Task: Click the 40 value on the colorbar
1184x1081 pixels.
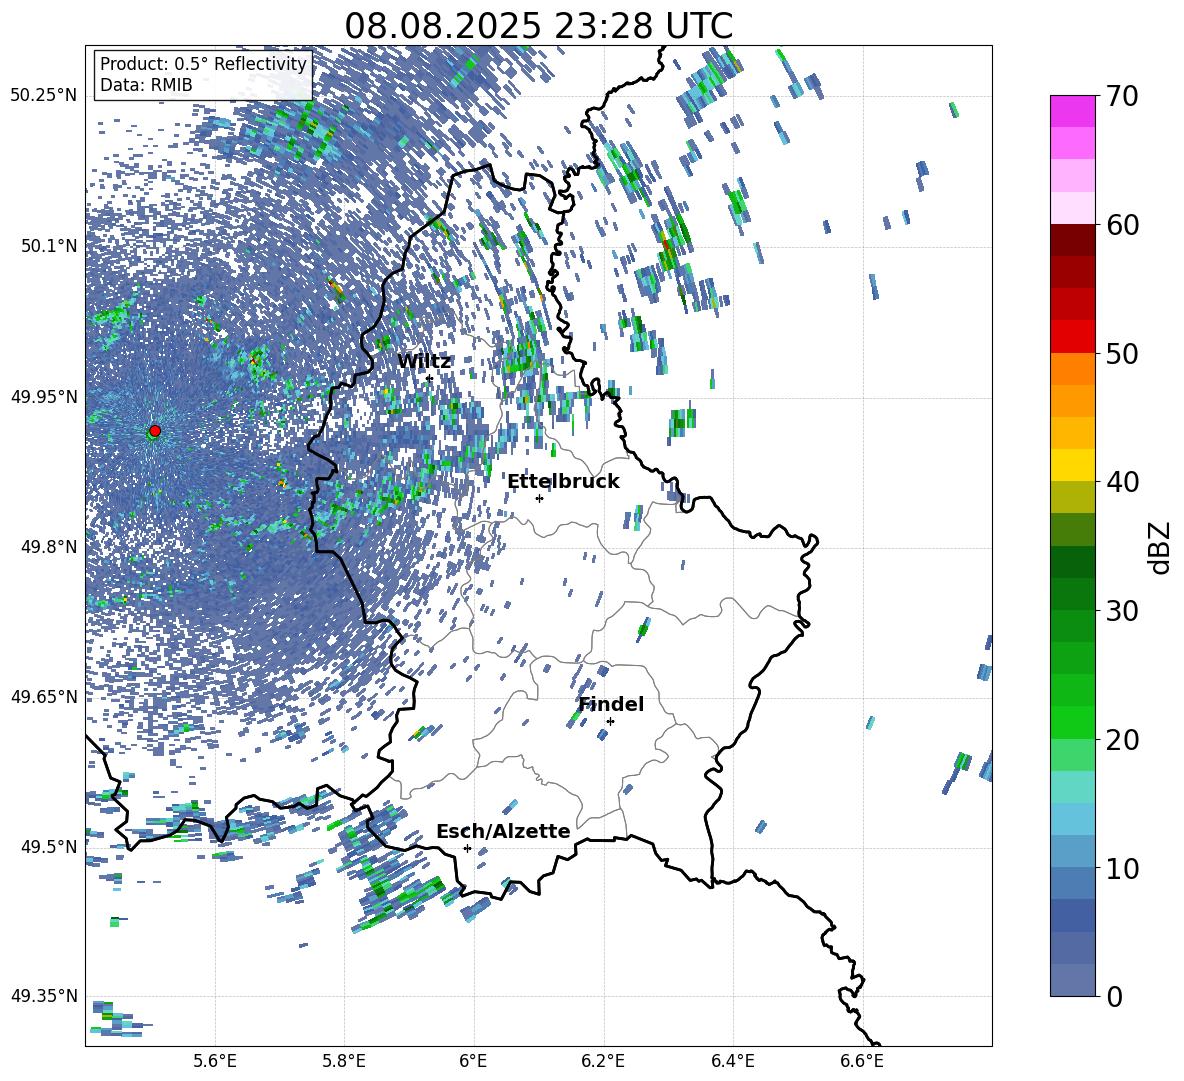Action: coord(1122,482)
